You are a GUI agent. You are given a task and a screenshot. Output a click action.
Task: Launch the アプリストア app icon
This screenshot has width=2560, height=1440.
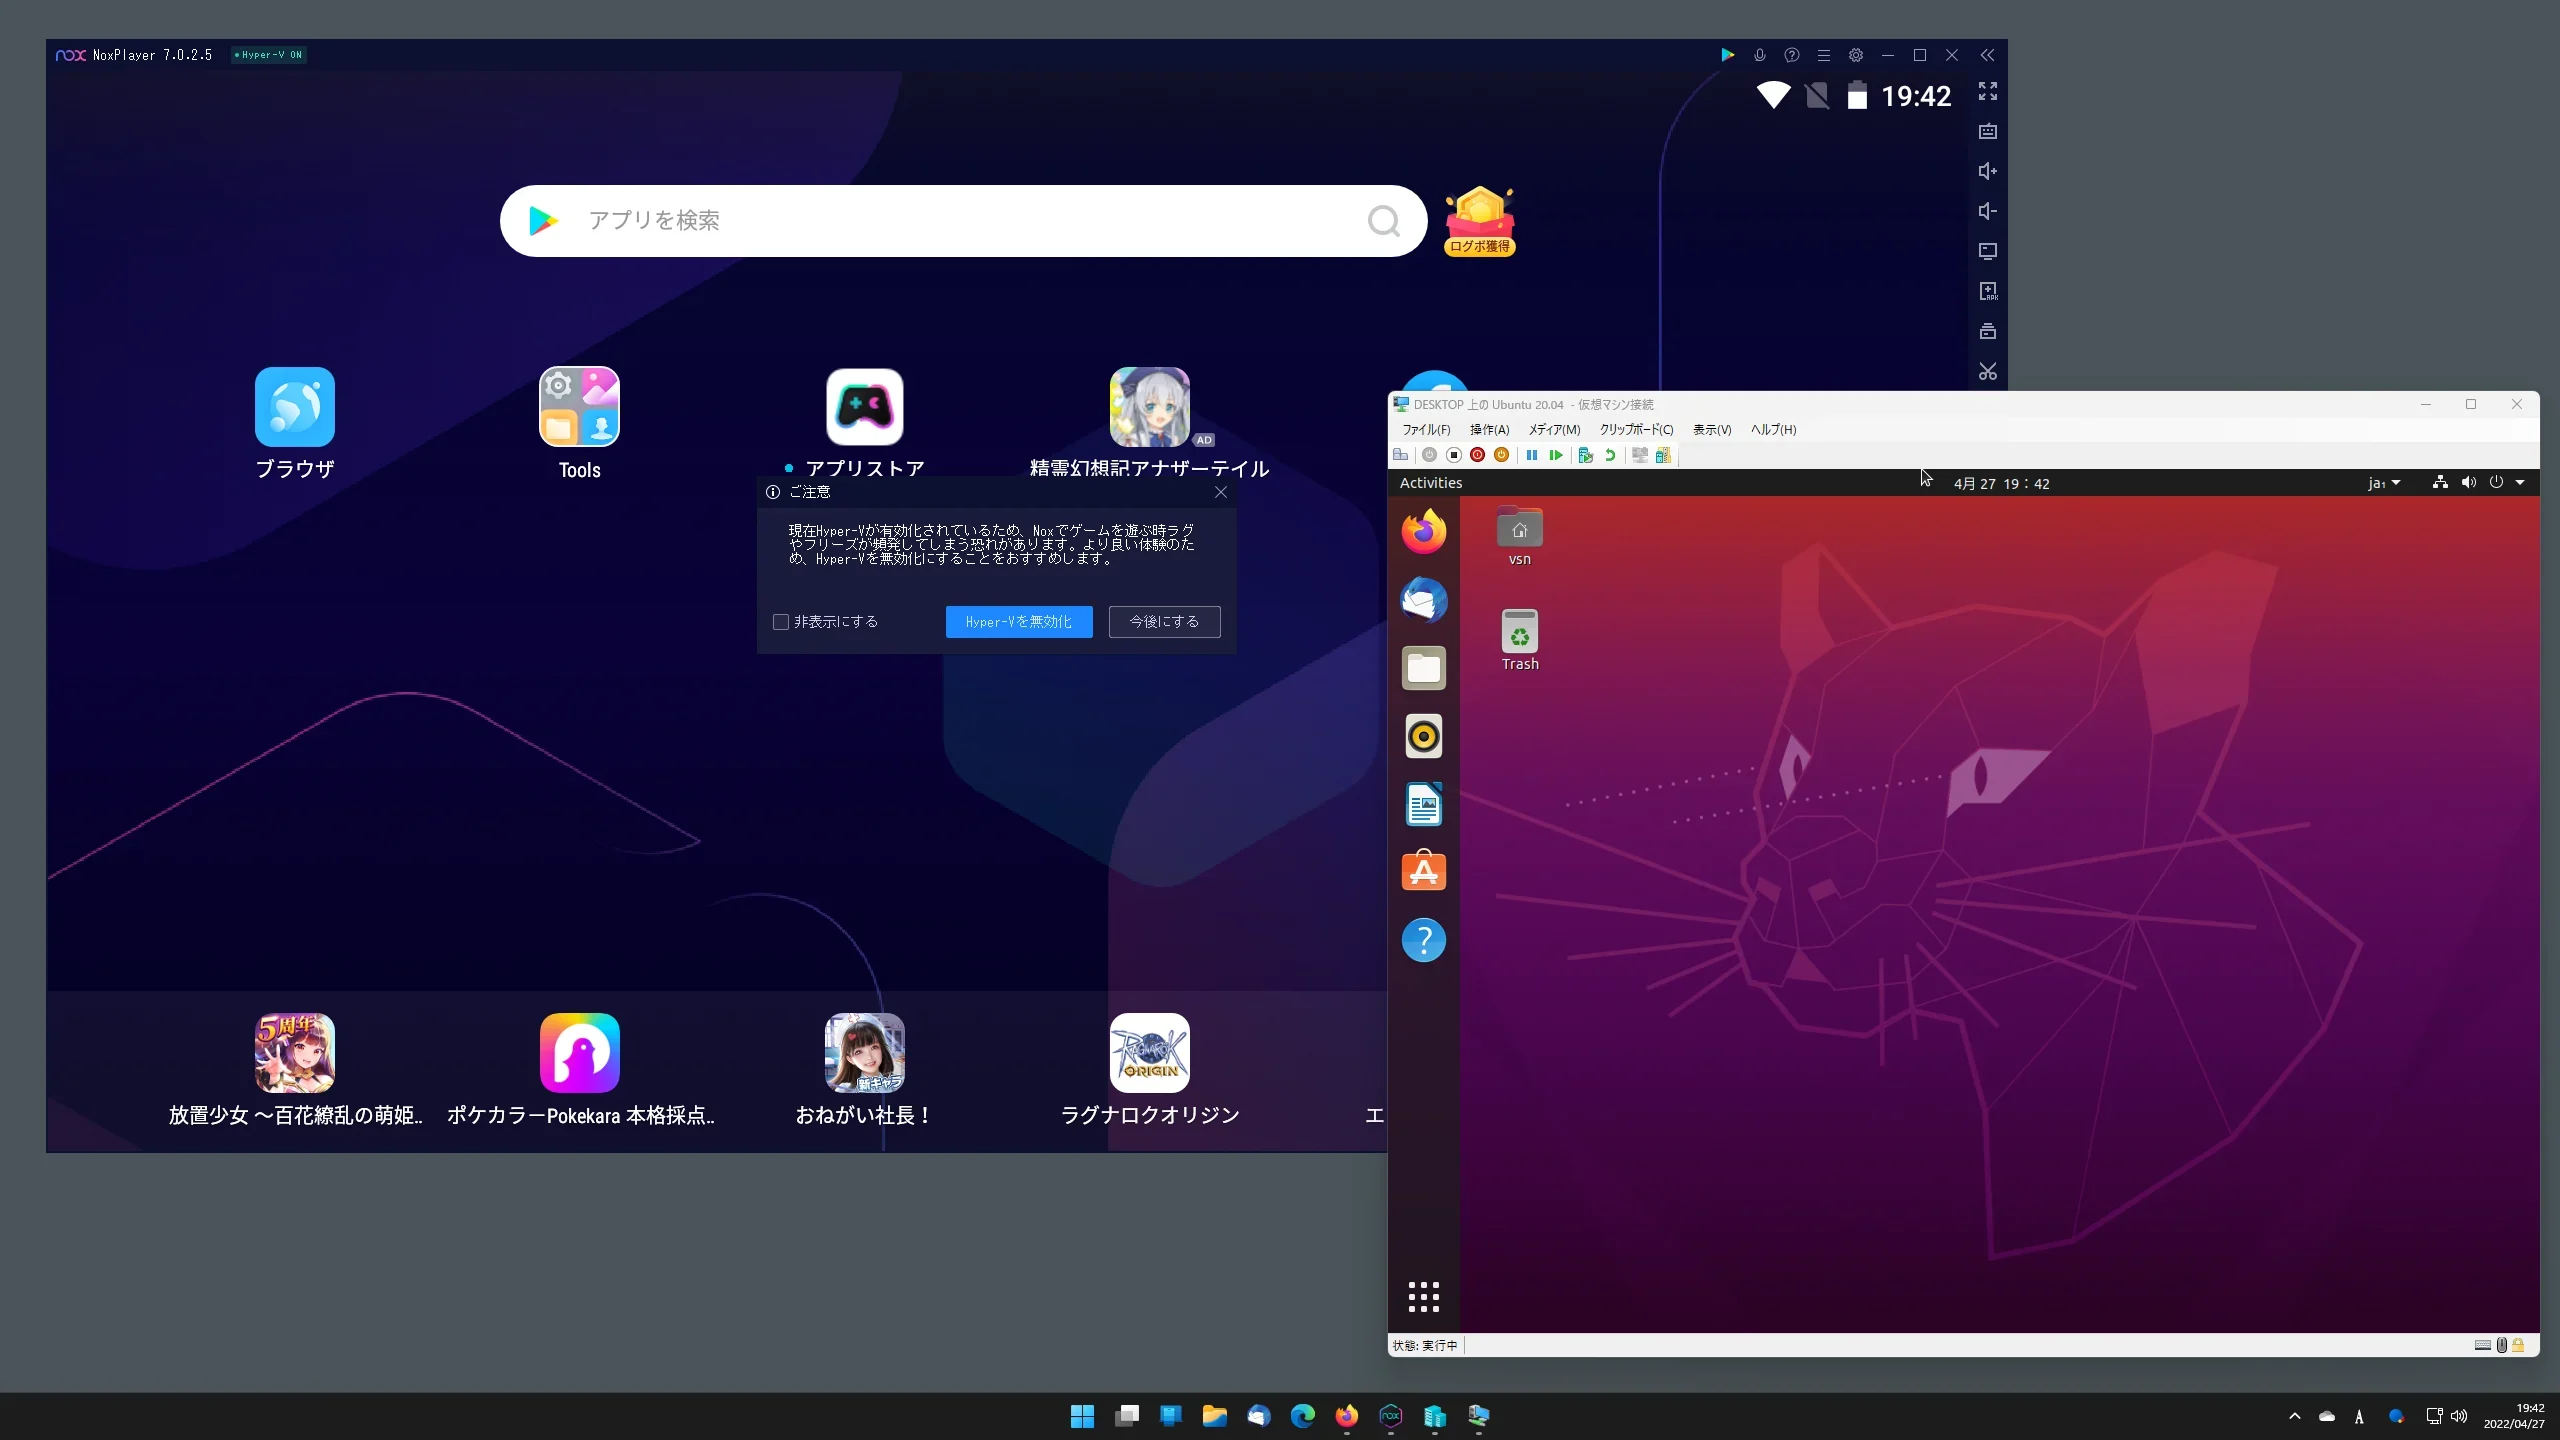point(865,407)
